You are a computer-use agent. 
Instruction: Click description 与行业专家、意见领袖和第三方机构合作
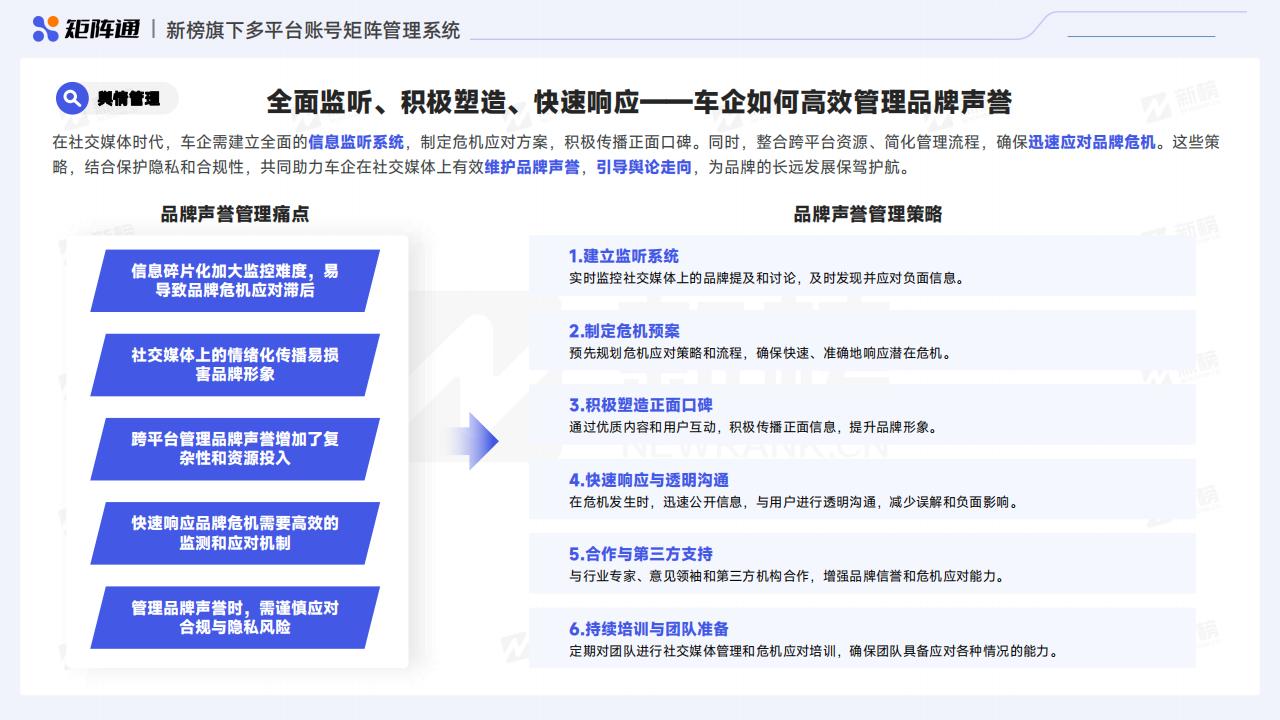787,576
